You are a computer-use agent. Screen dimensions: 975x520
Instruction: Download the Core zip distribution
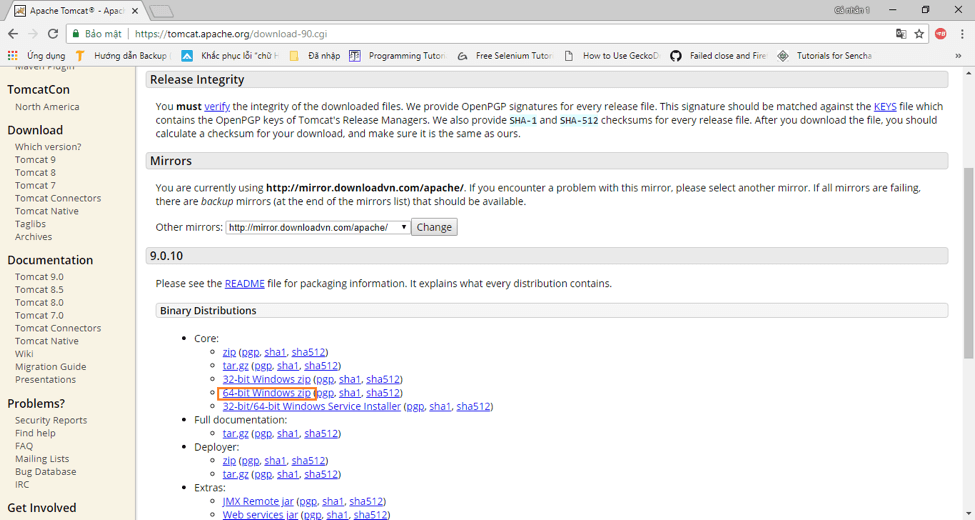(x=229, y=352)
